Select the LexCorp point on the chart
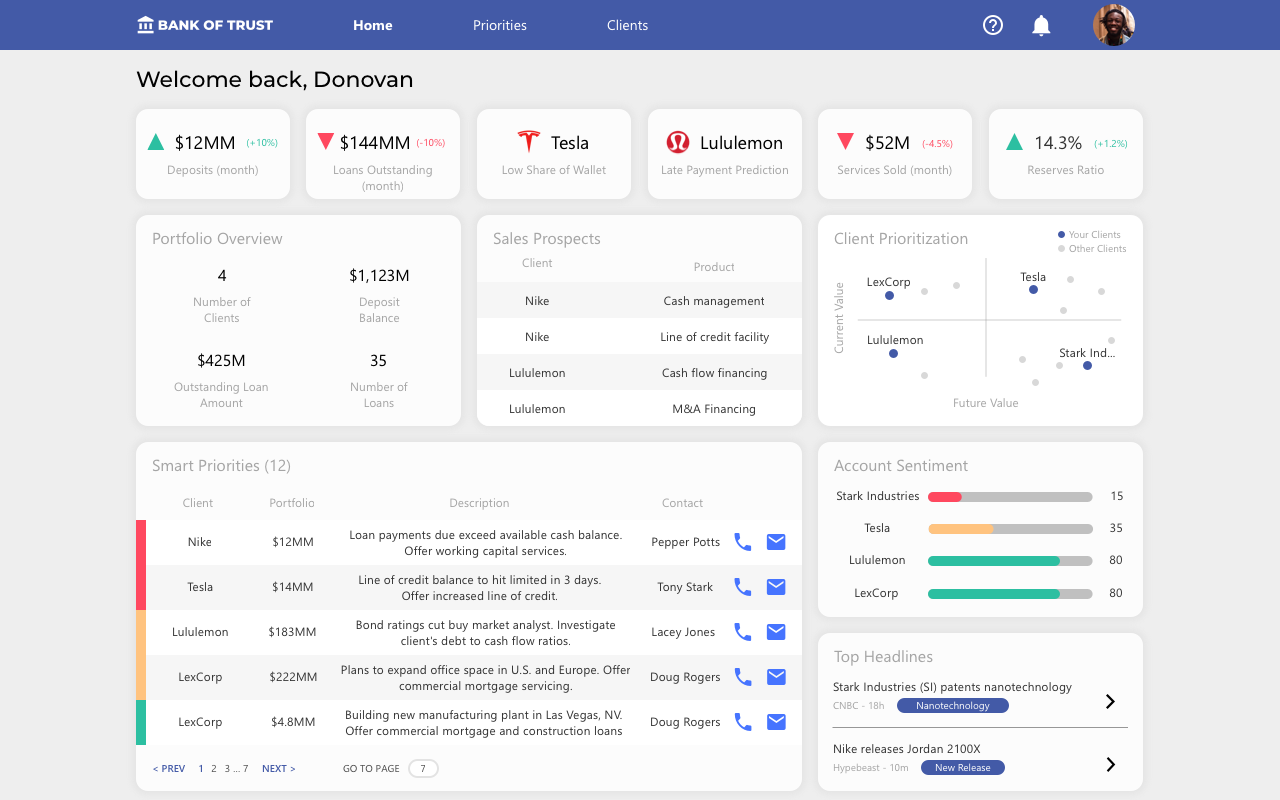 [x=889, y=296]
